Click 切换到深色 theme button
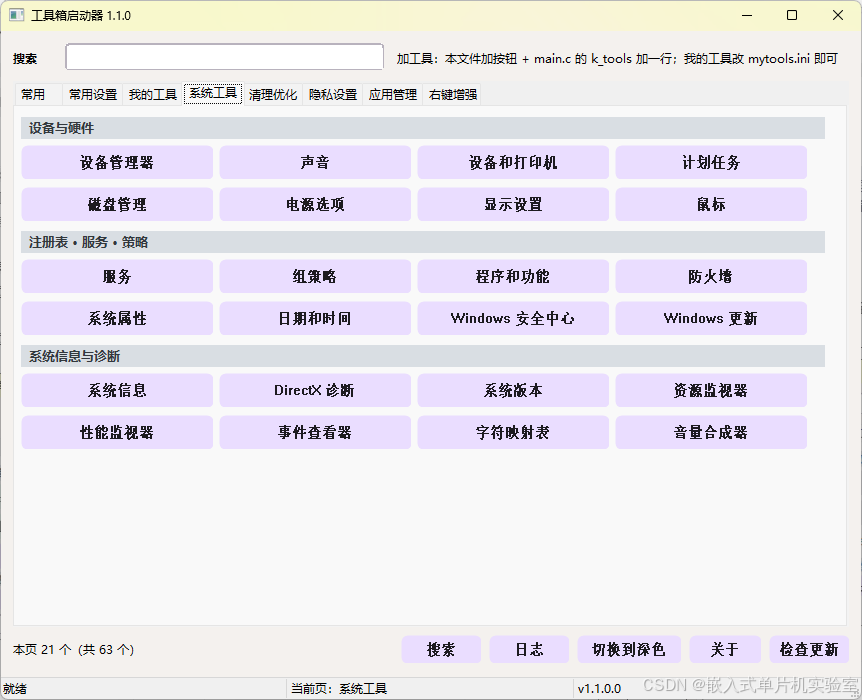This screenshot has width=862, height=700. click(x=629, y=649)
